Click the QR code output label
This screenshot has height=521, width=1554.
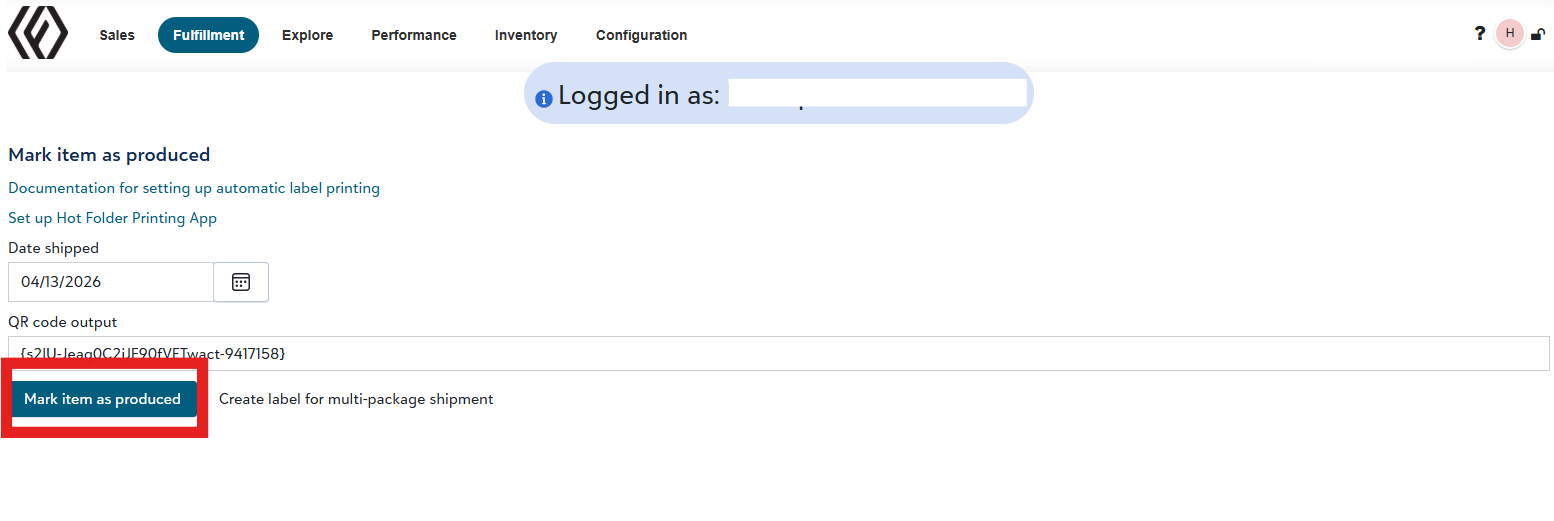[63, 322]
